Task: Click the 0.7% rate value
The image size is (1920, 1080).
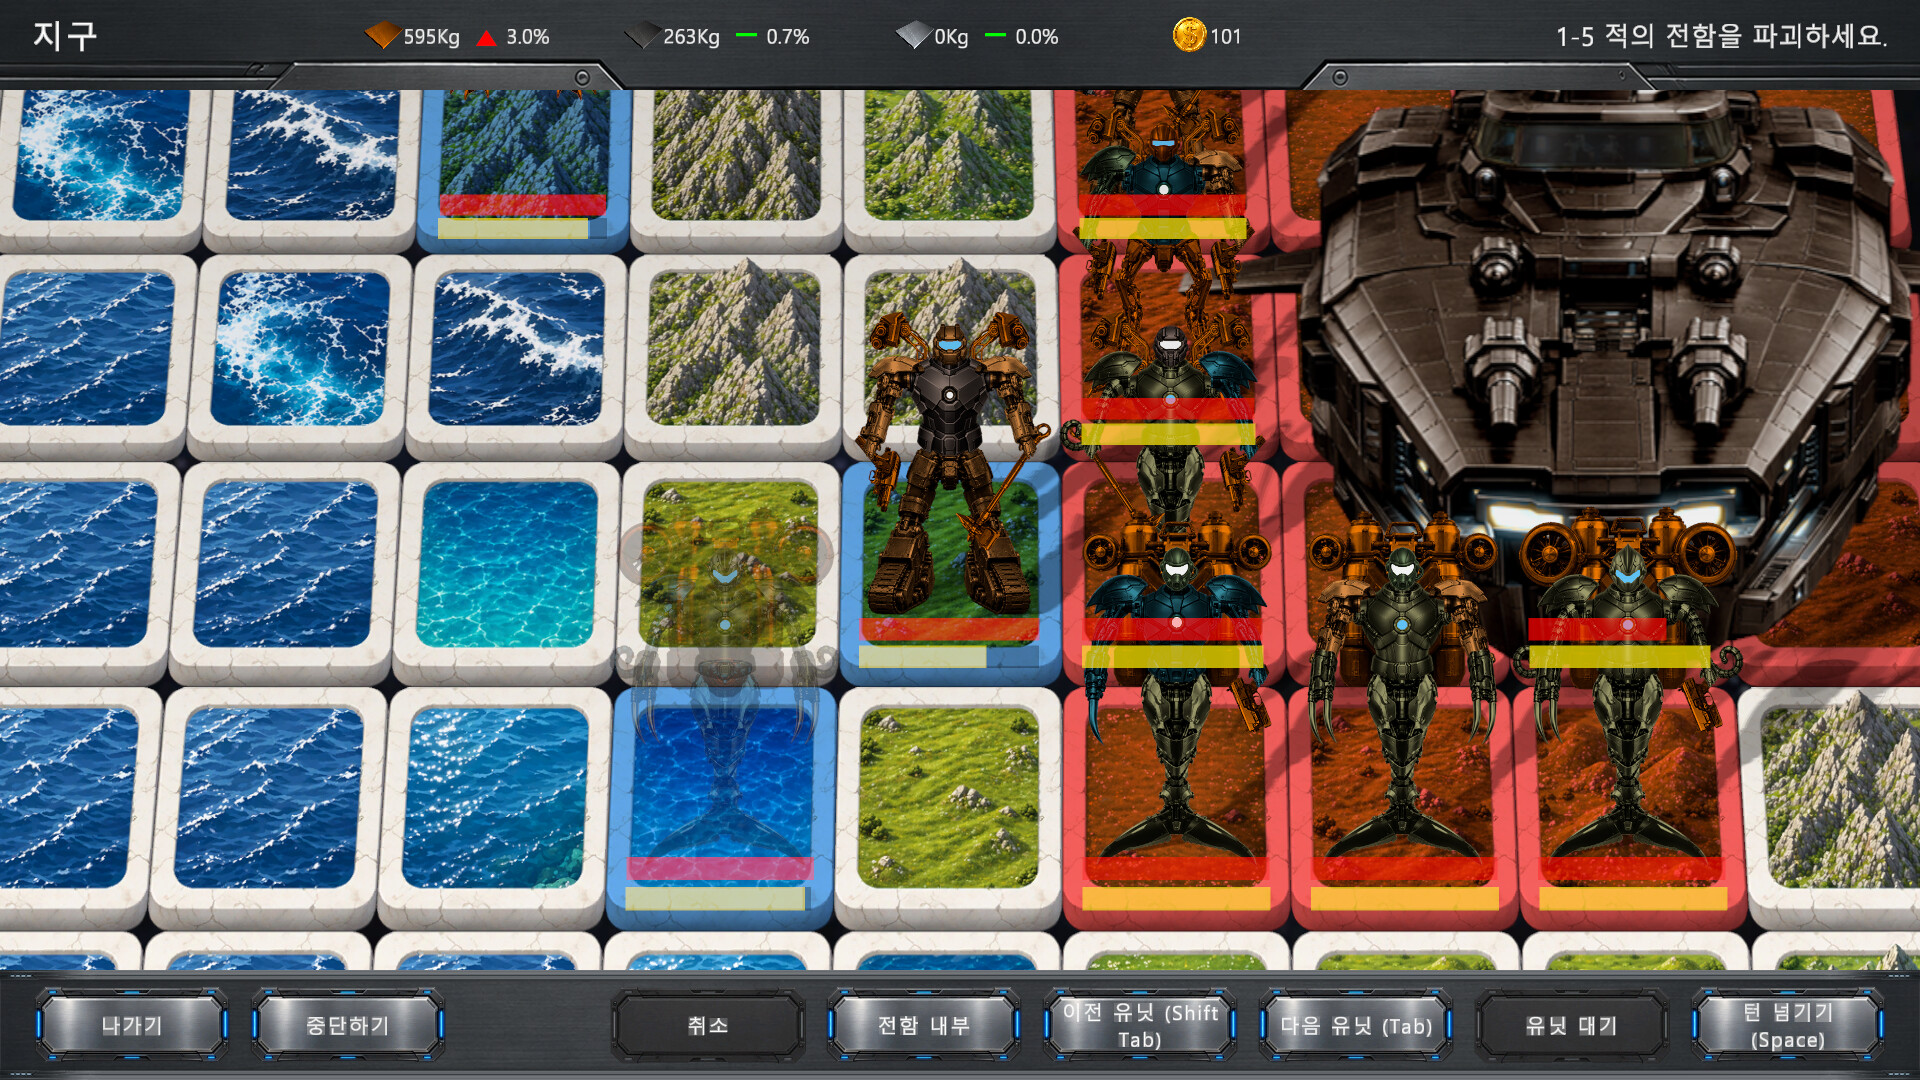Action: 788,37
